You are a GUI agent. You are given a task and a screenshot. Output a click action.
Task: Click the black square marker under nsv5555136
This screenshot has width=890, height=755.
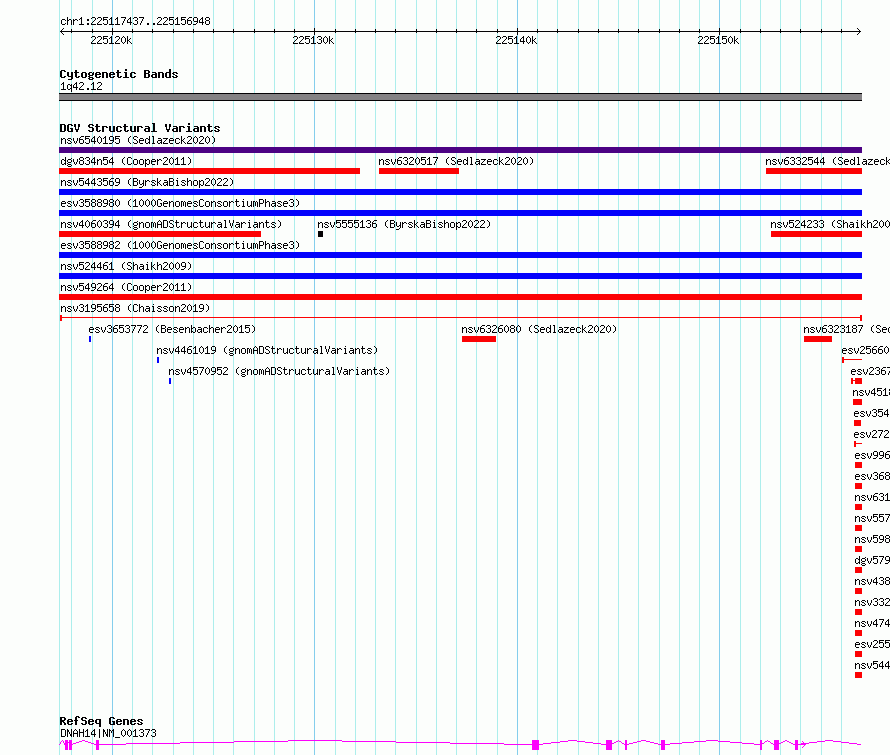pos(321,234)
